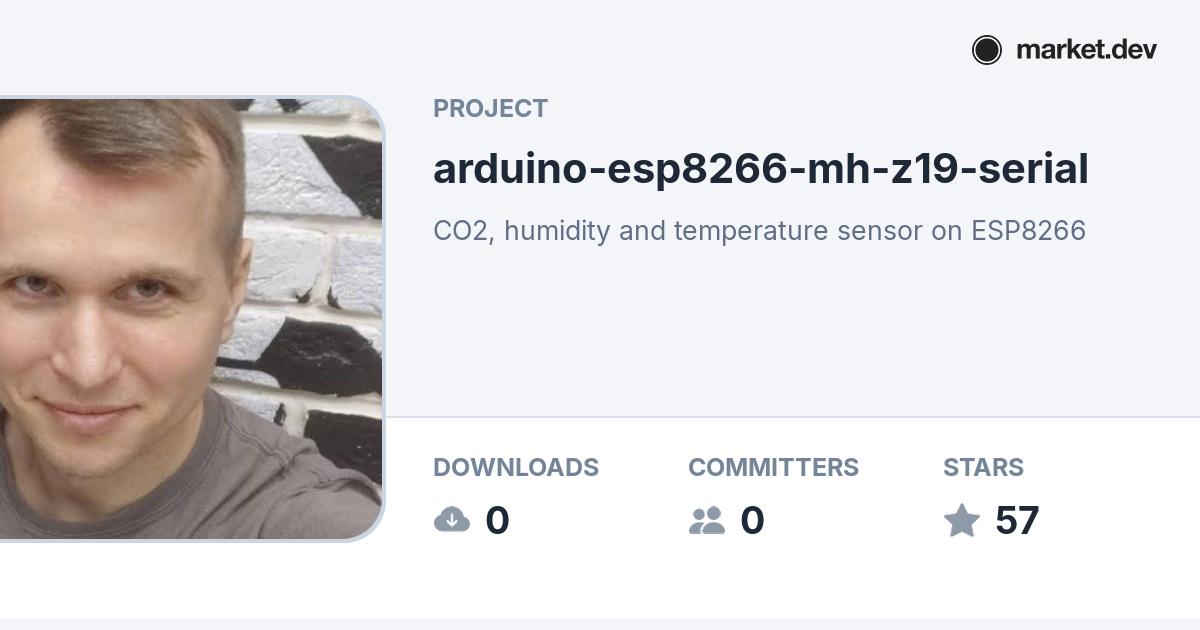Click the downloads count of zero

coord(497,521)
